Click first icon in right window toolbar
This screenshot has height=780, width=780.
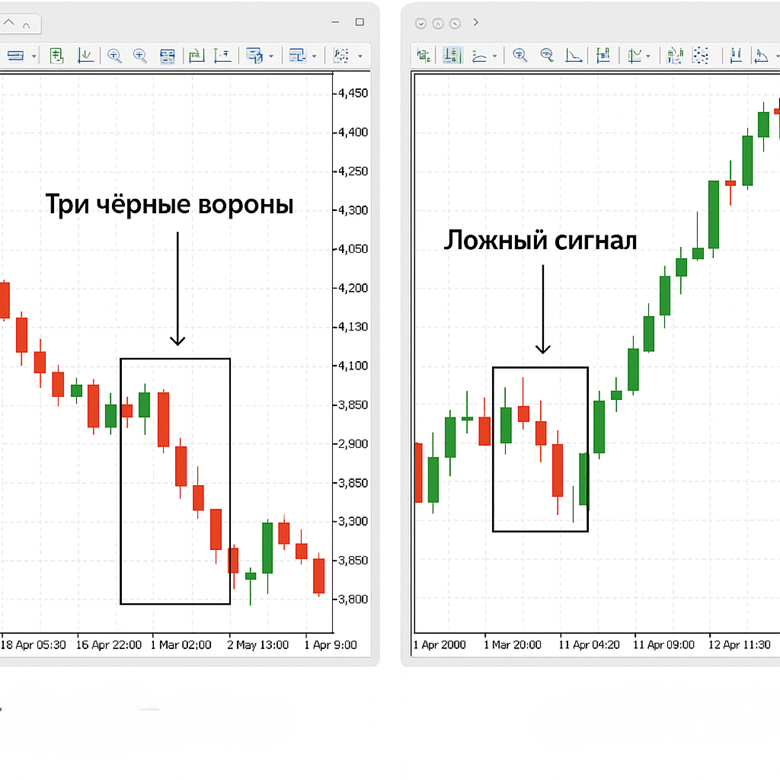point(424,56)
